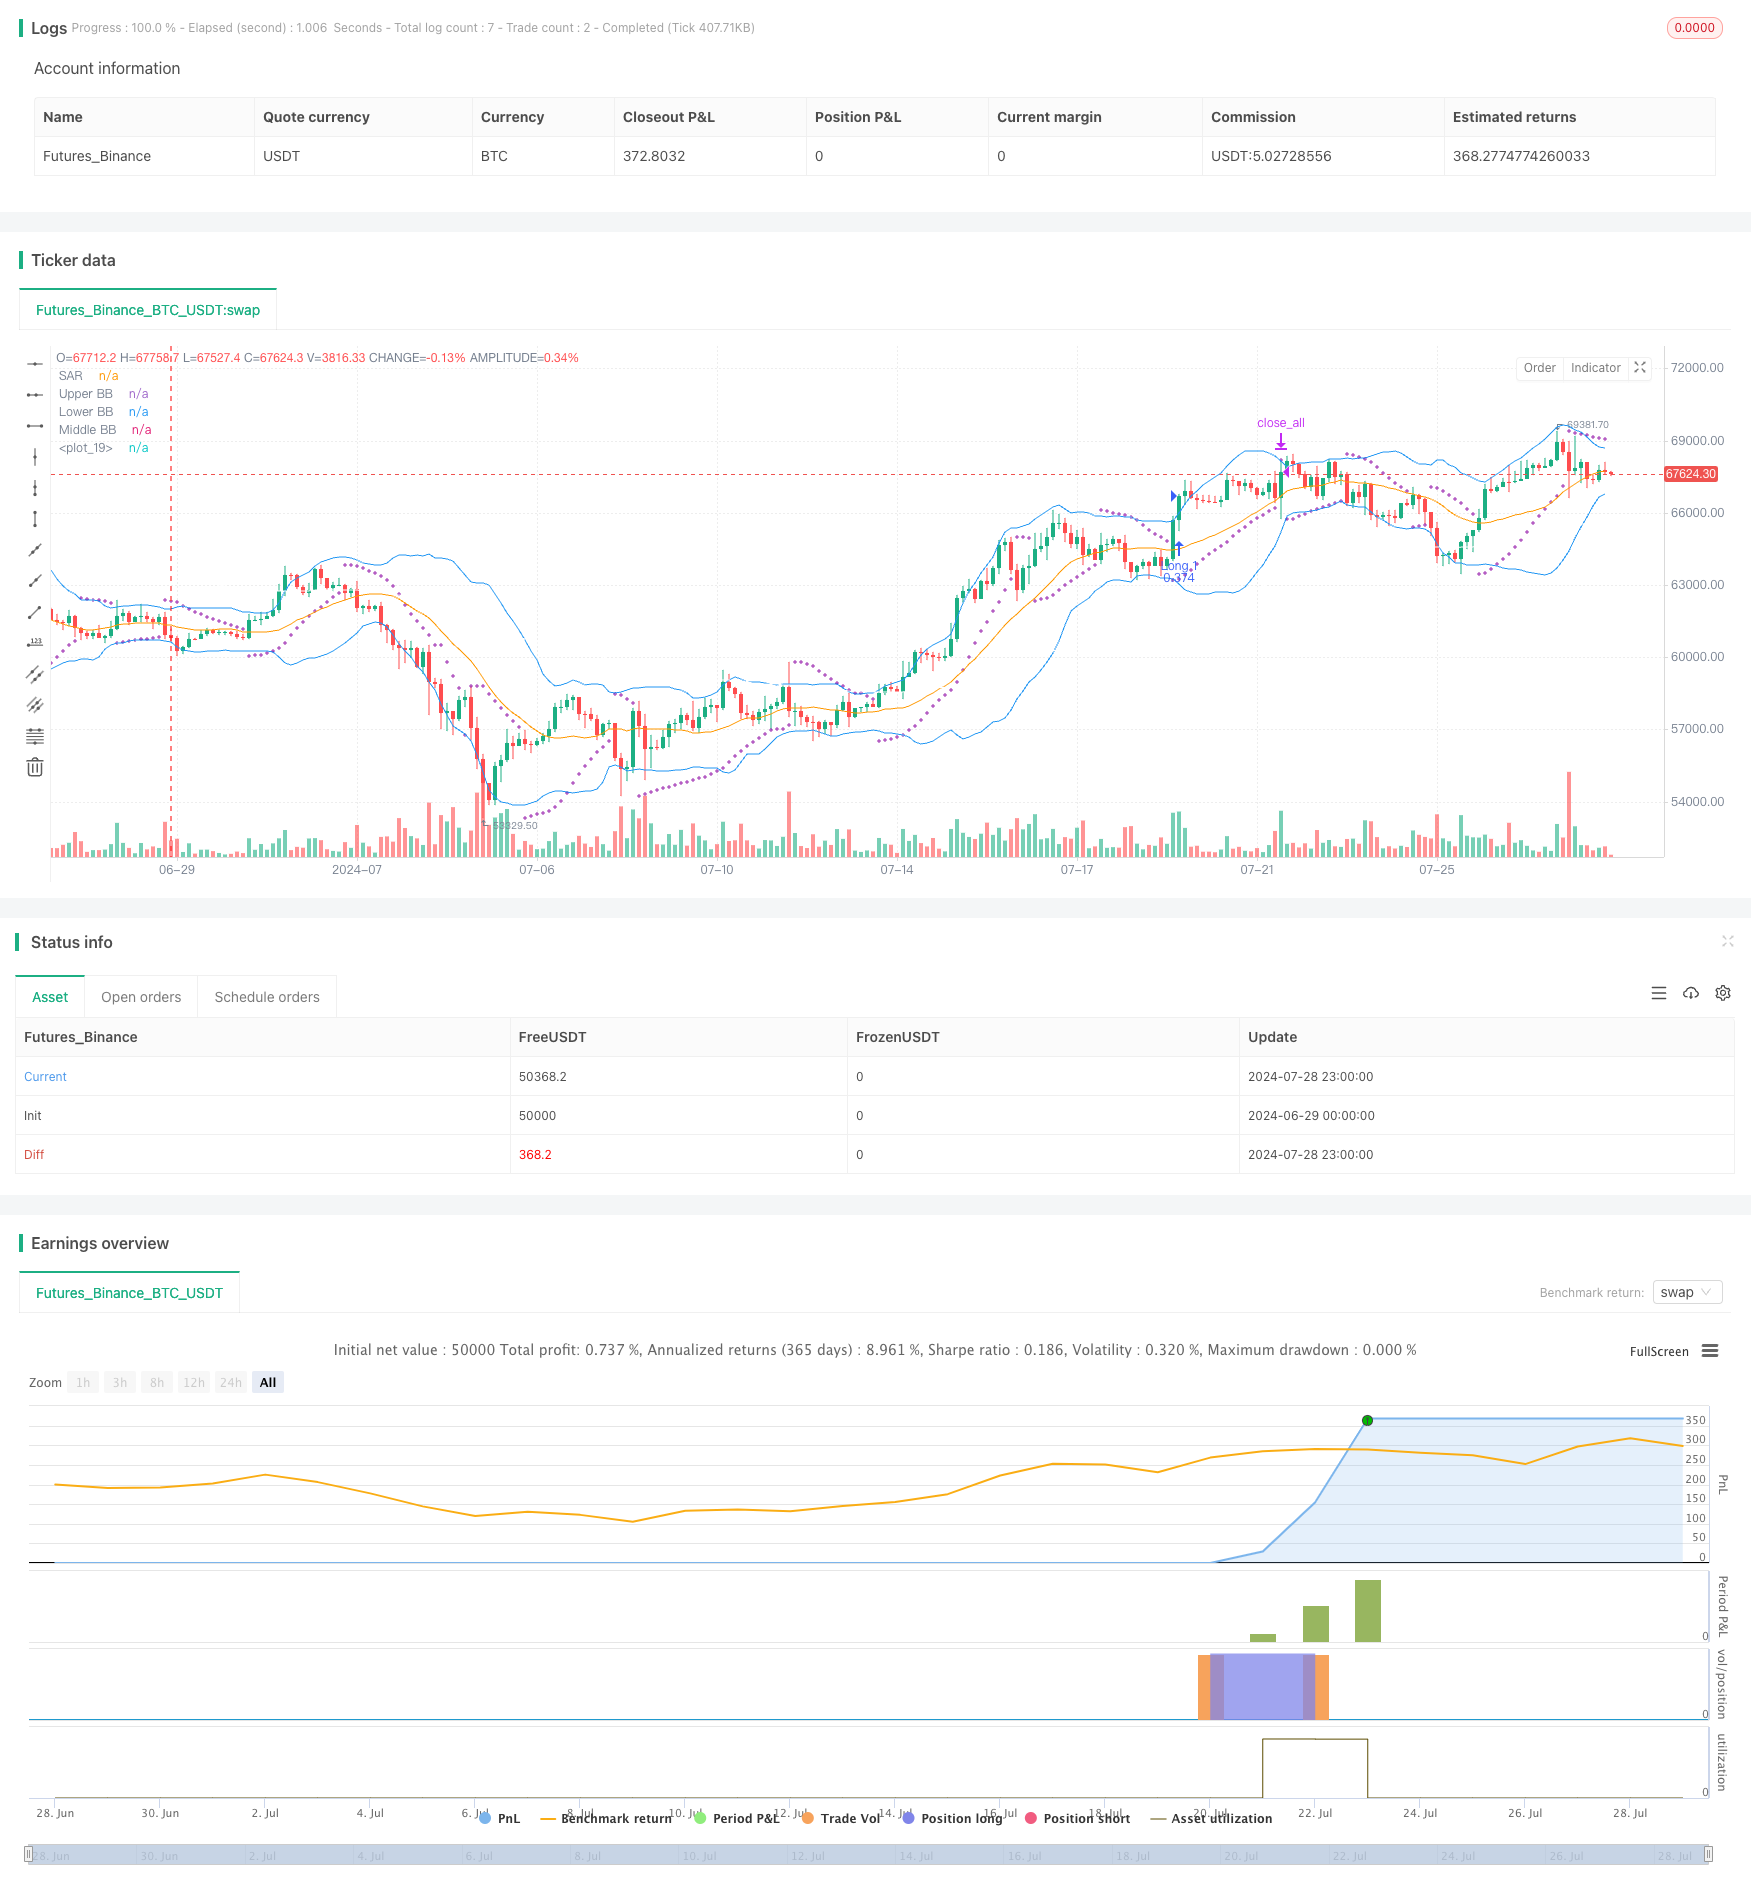Click the Estimated returns value 368.2774774260033

point(1521,156)
